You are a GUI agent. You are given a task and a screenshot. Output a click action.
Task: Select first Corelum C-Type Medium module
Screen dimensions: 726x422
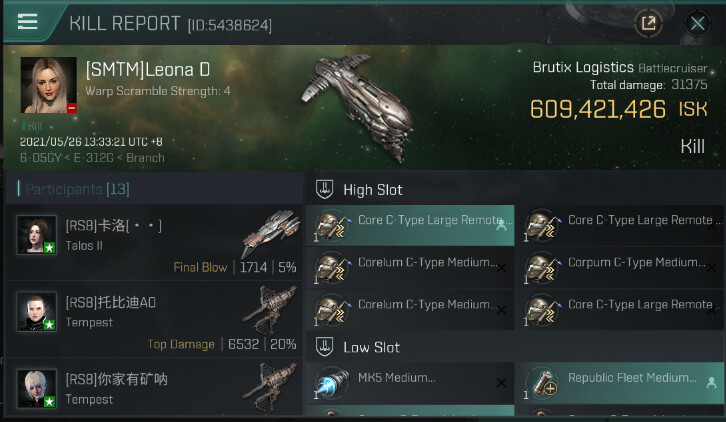[x=410, y=268]
